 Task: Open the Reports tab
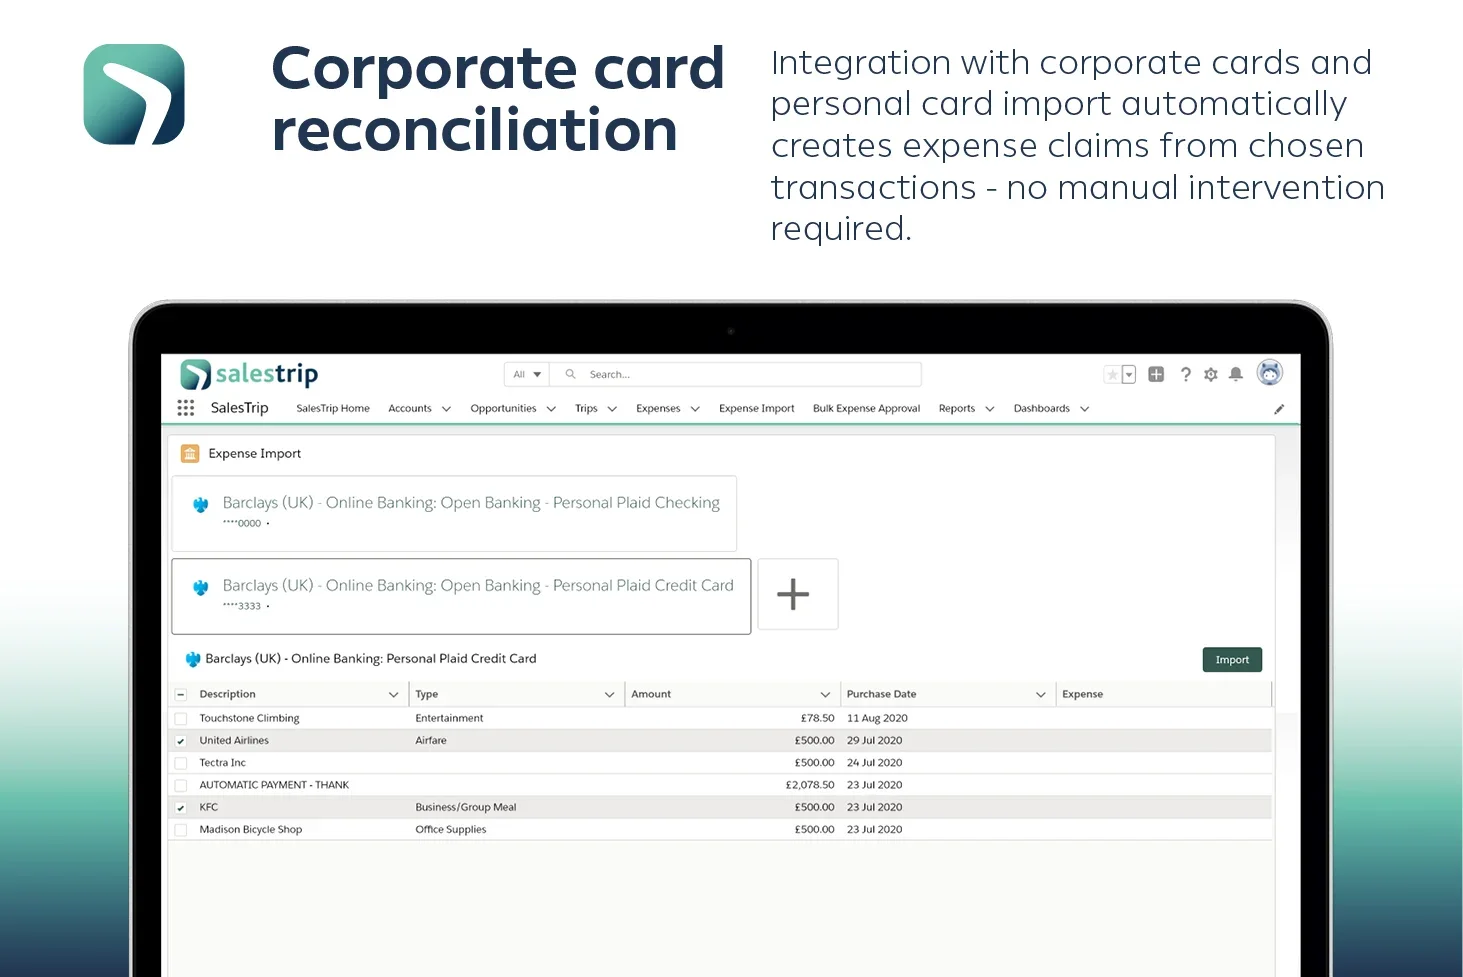(957, 409)
